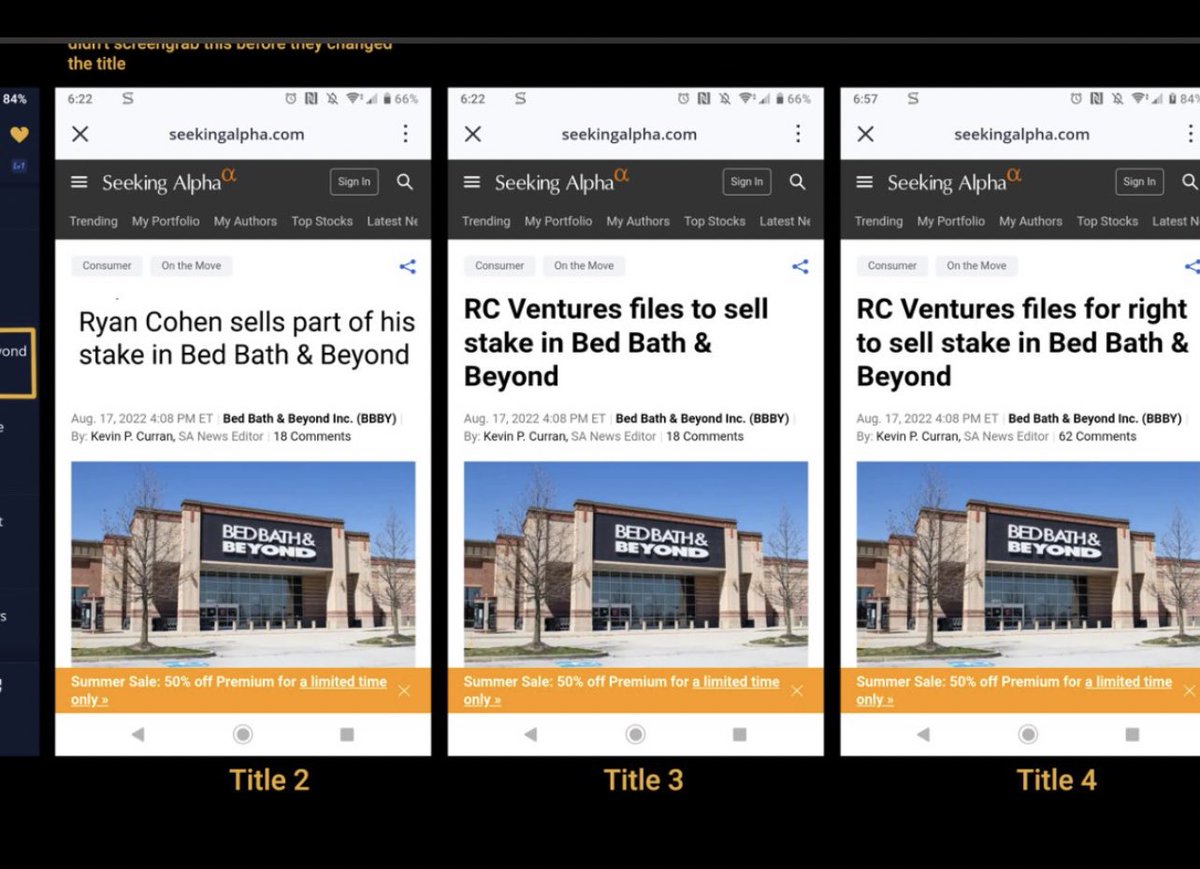This screenshot has width=1200, height=869.
Task: Dismiss Summer Sale banner in Title 2 screenshot
Action: tap(404, 691)
